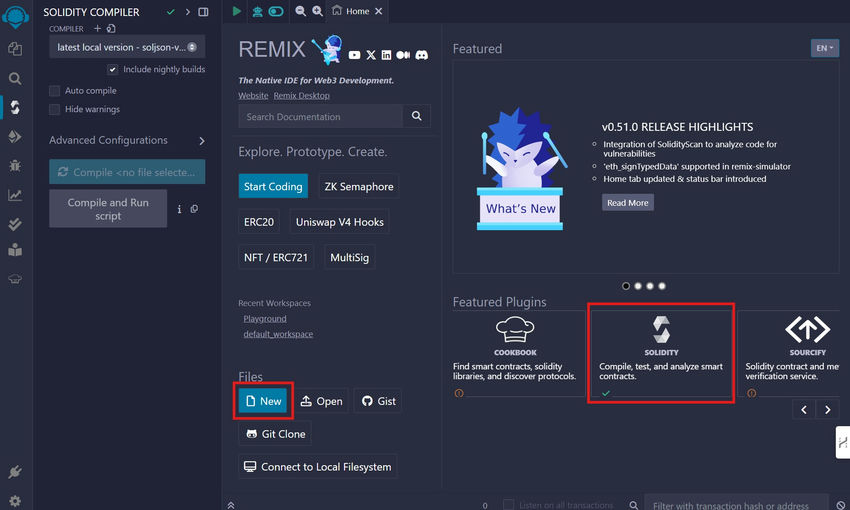Open the Search in files sidebar icon
Image resolution: width=850 pixels, height=510 pixels.
coord(15,79)
